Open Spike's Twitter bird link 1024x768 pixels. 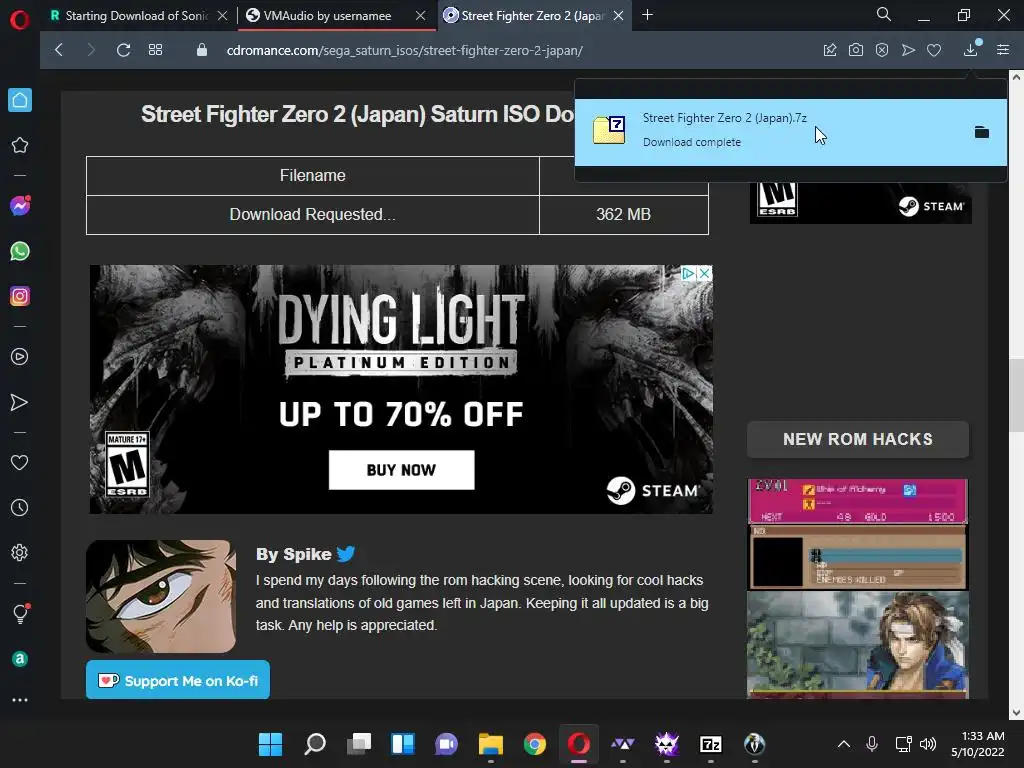[345, 554]
